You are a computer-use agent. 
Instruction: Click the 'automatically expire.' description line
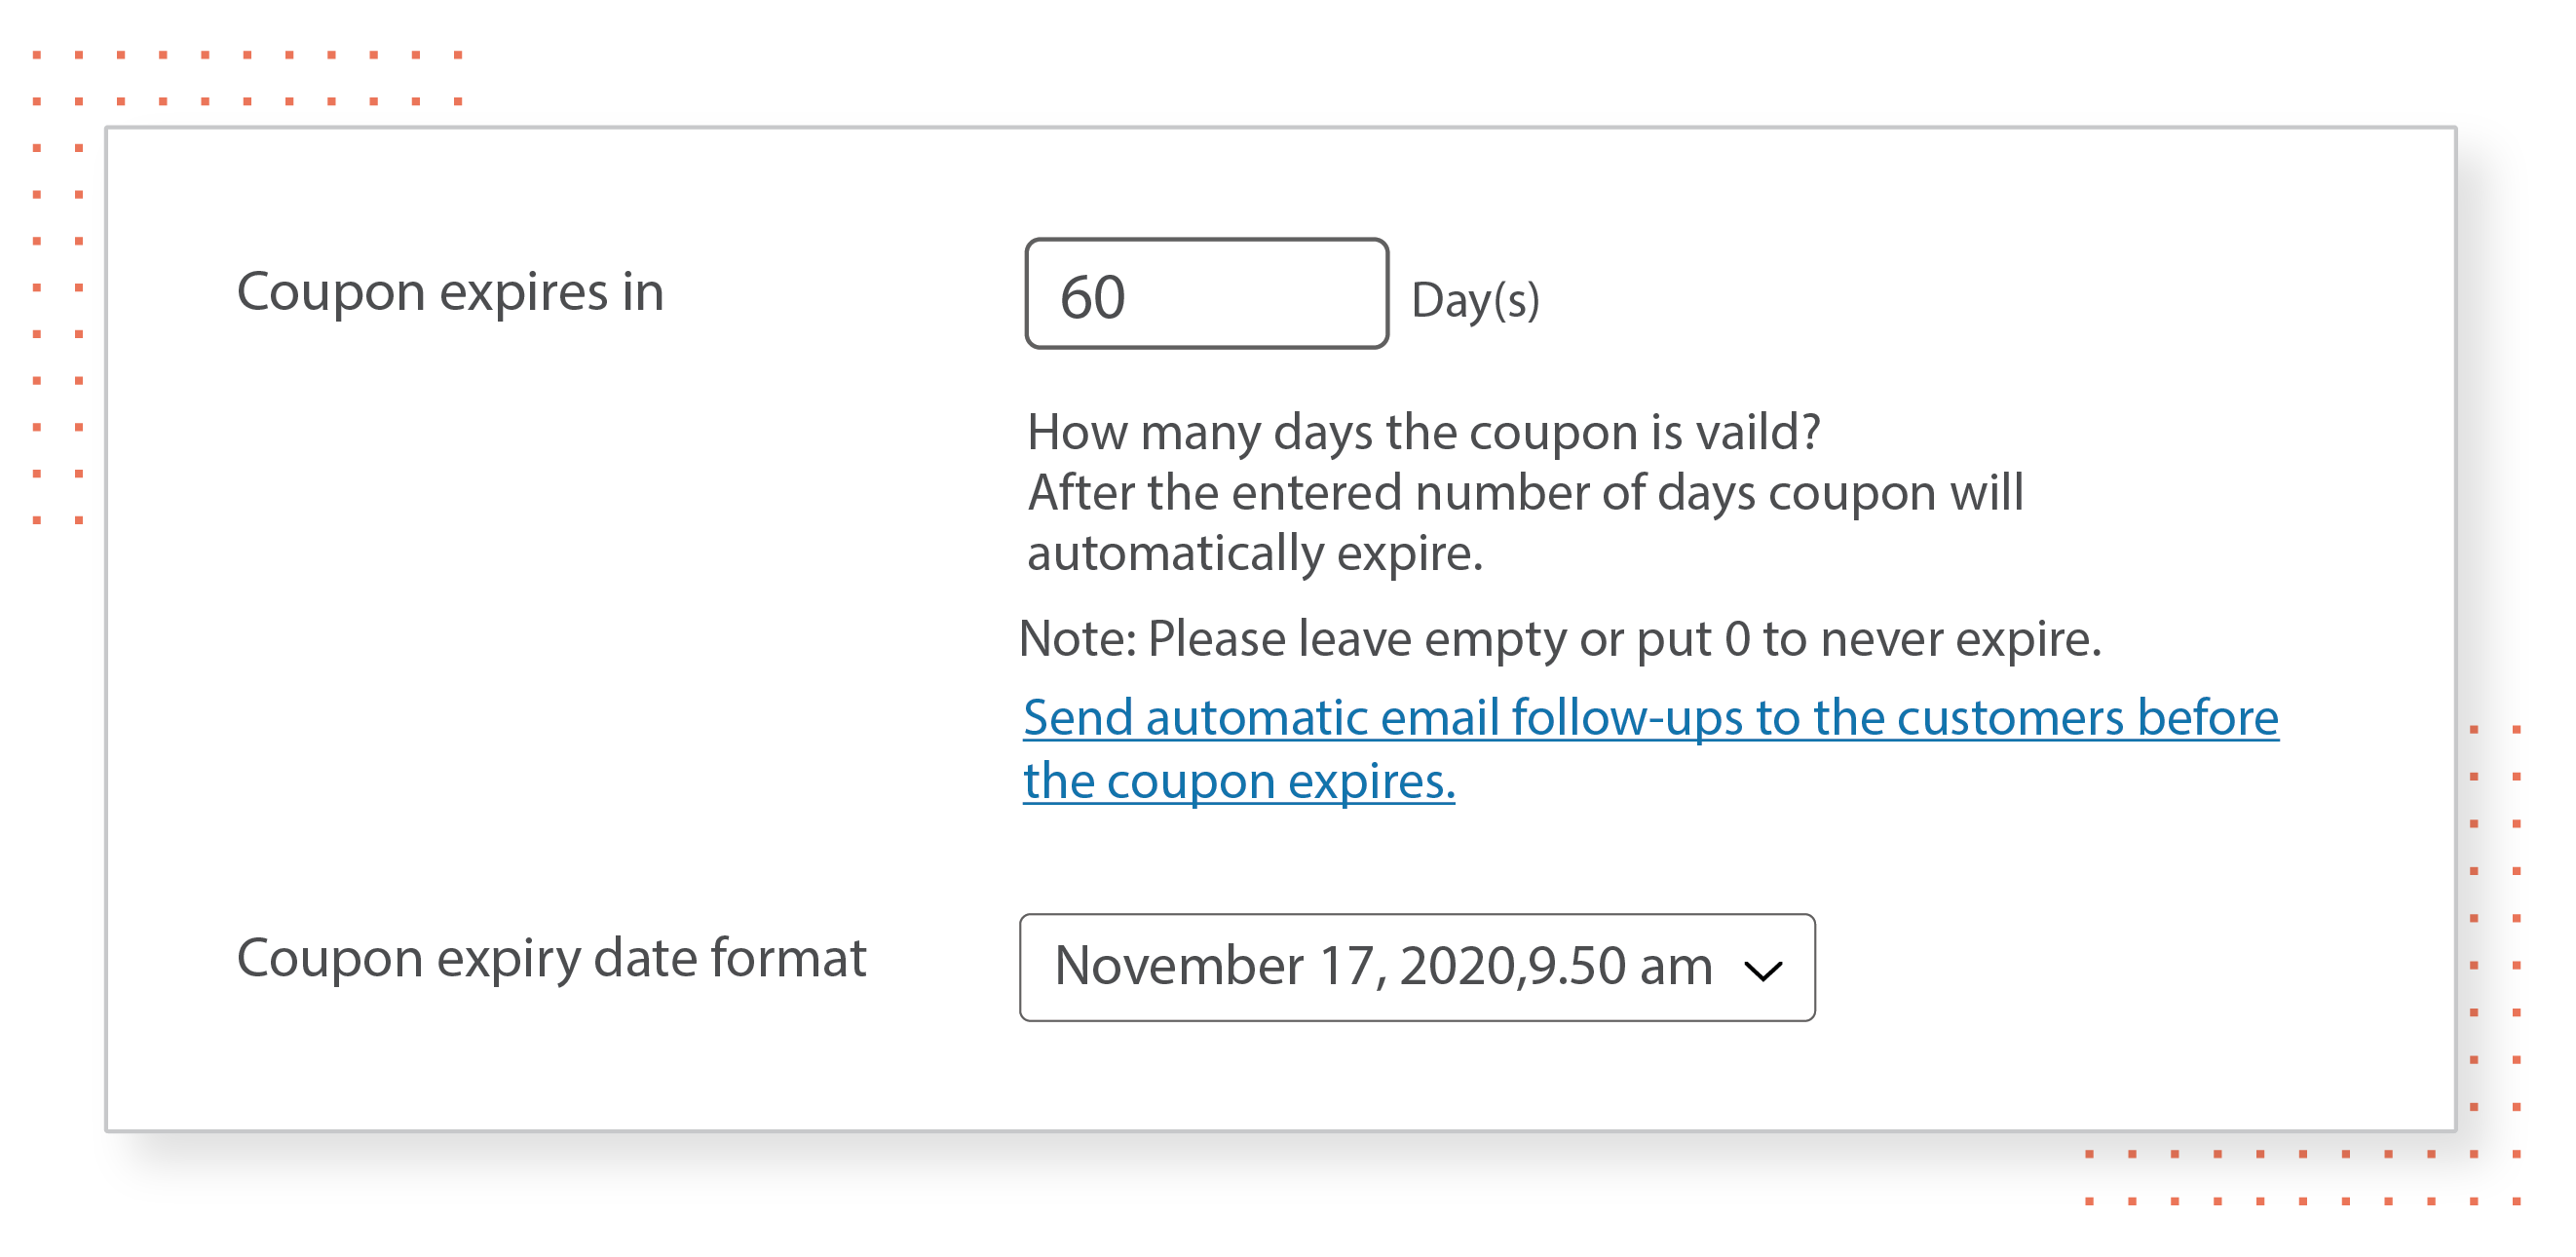point(1255,553)
